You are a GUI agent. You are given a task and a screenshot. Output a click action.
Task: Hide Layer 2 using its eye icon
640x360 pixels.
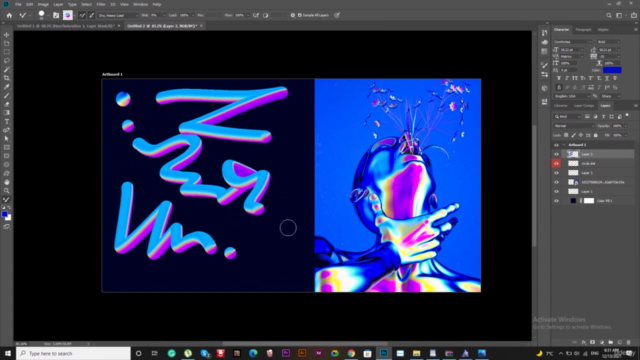tap(556, 154)
